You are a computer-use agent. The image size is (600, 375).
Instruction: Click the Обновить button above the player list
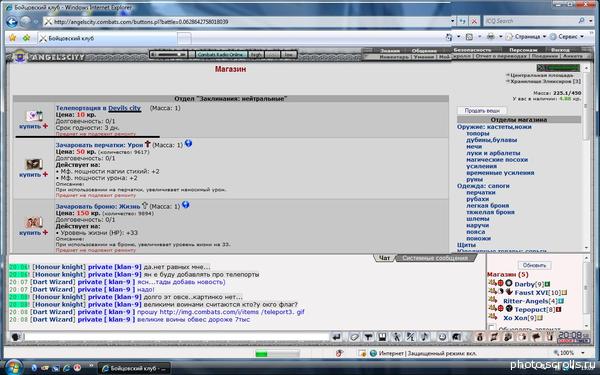point(534,265)
